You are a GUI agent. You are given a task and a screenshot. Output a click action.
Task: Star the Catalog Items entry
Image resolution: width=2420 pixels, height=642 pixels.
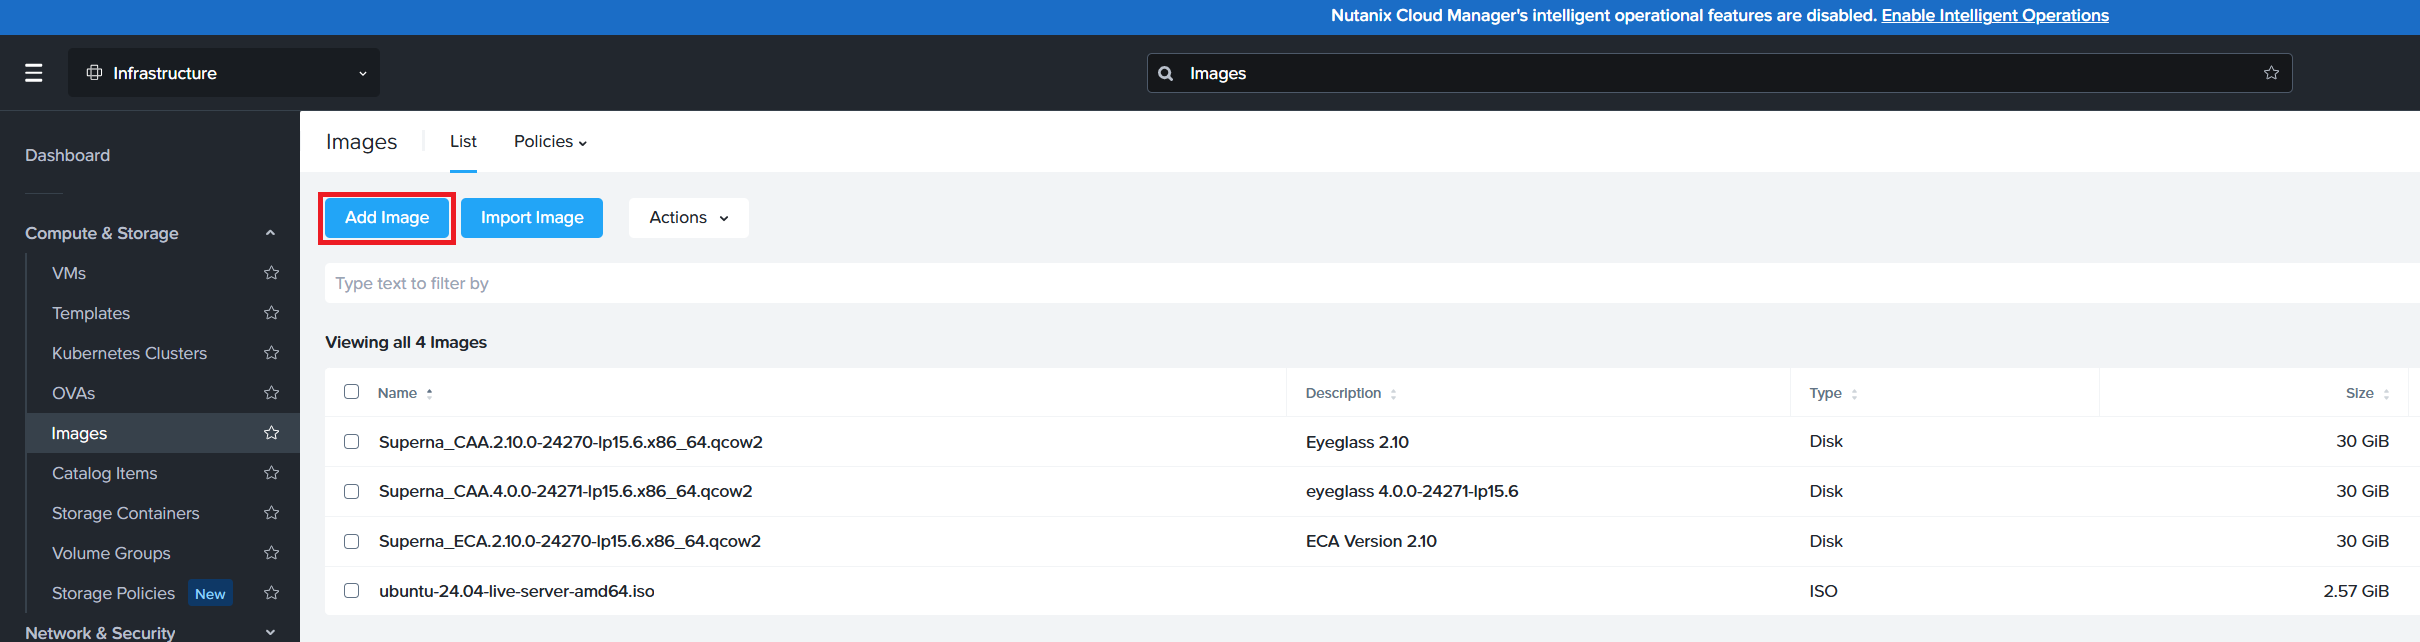[271, 473]
